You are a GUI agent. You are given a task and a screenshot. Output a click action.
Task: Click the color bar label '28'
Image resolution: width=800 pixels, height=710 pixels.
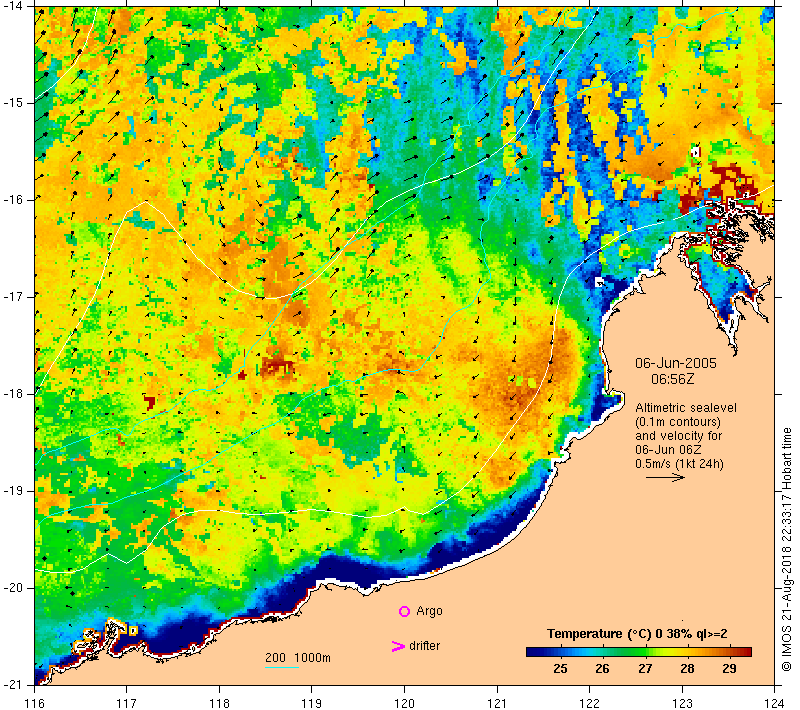tap(687, 669)
